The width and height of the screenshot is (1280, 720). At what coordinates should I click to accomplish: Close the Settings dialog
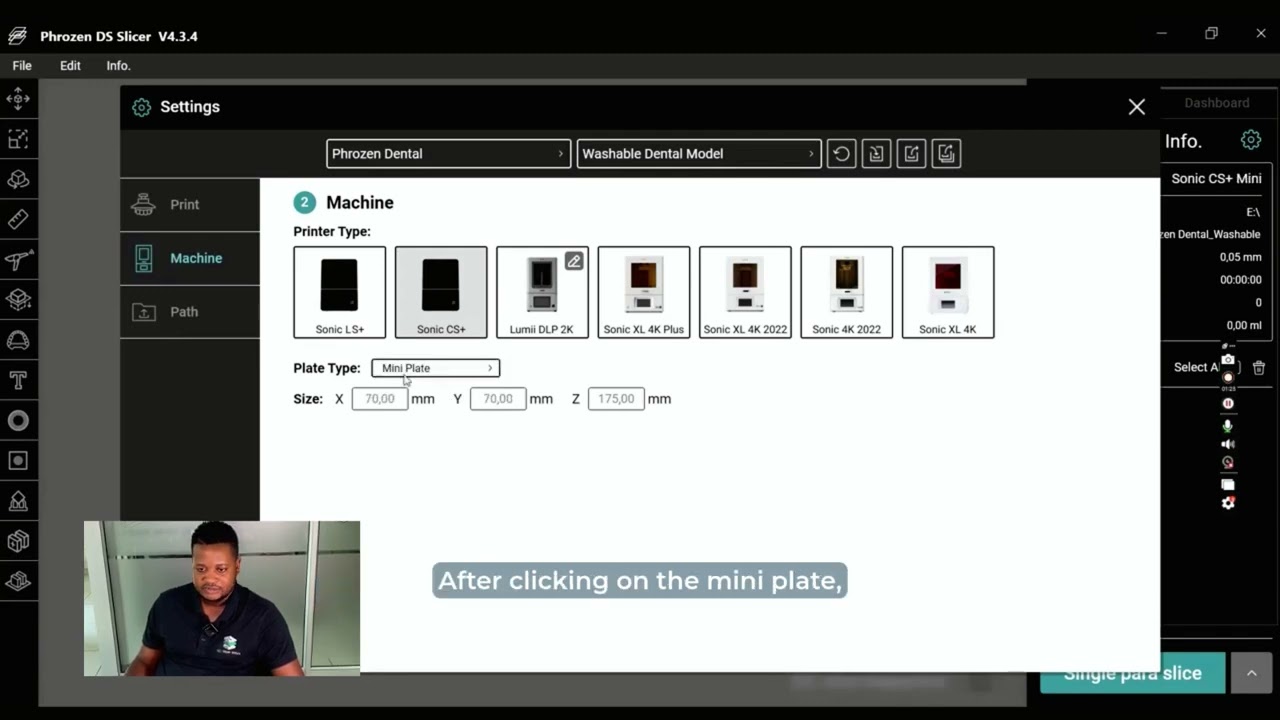tap(1137, 107)
